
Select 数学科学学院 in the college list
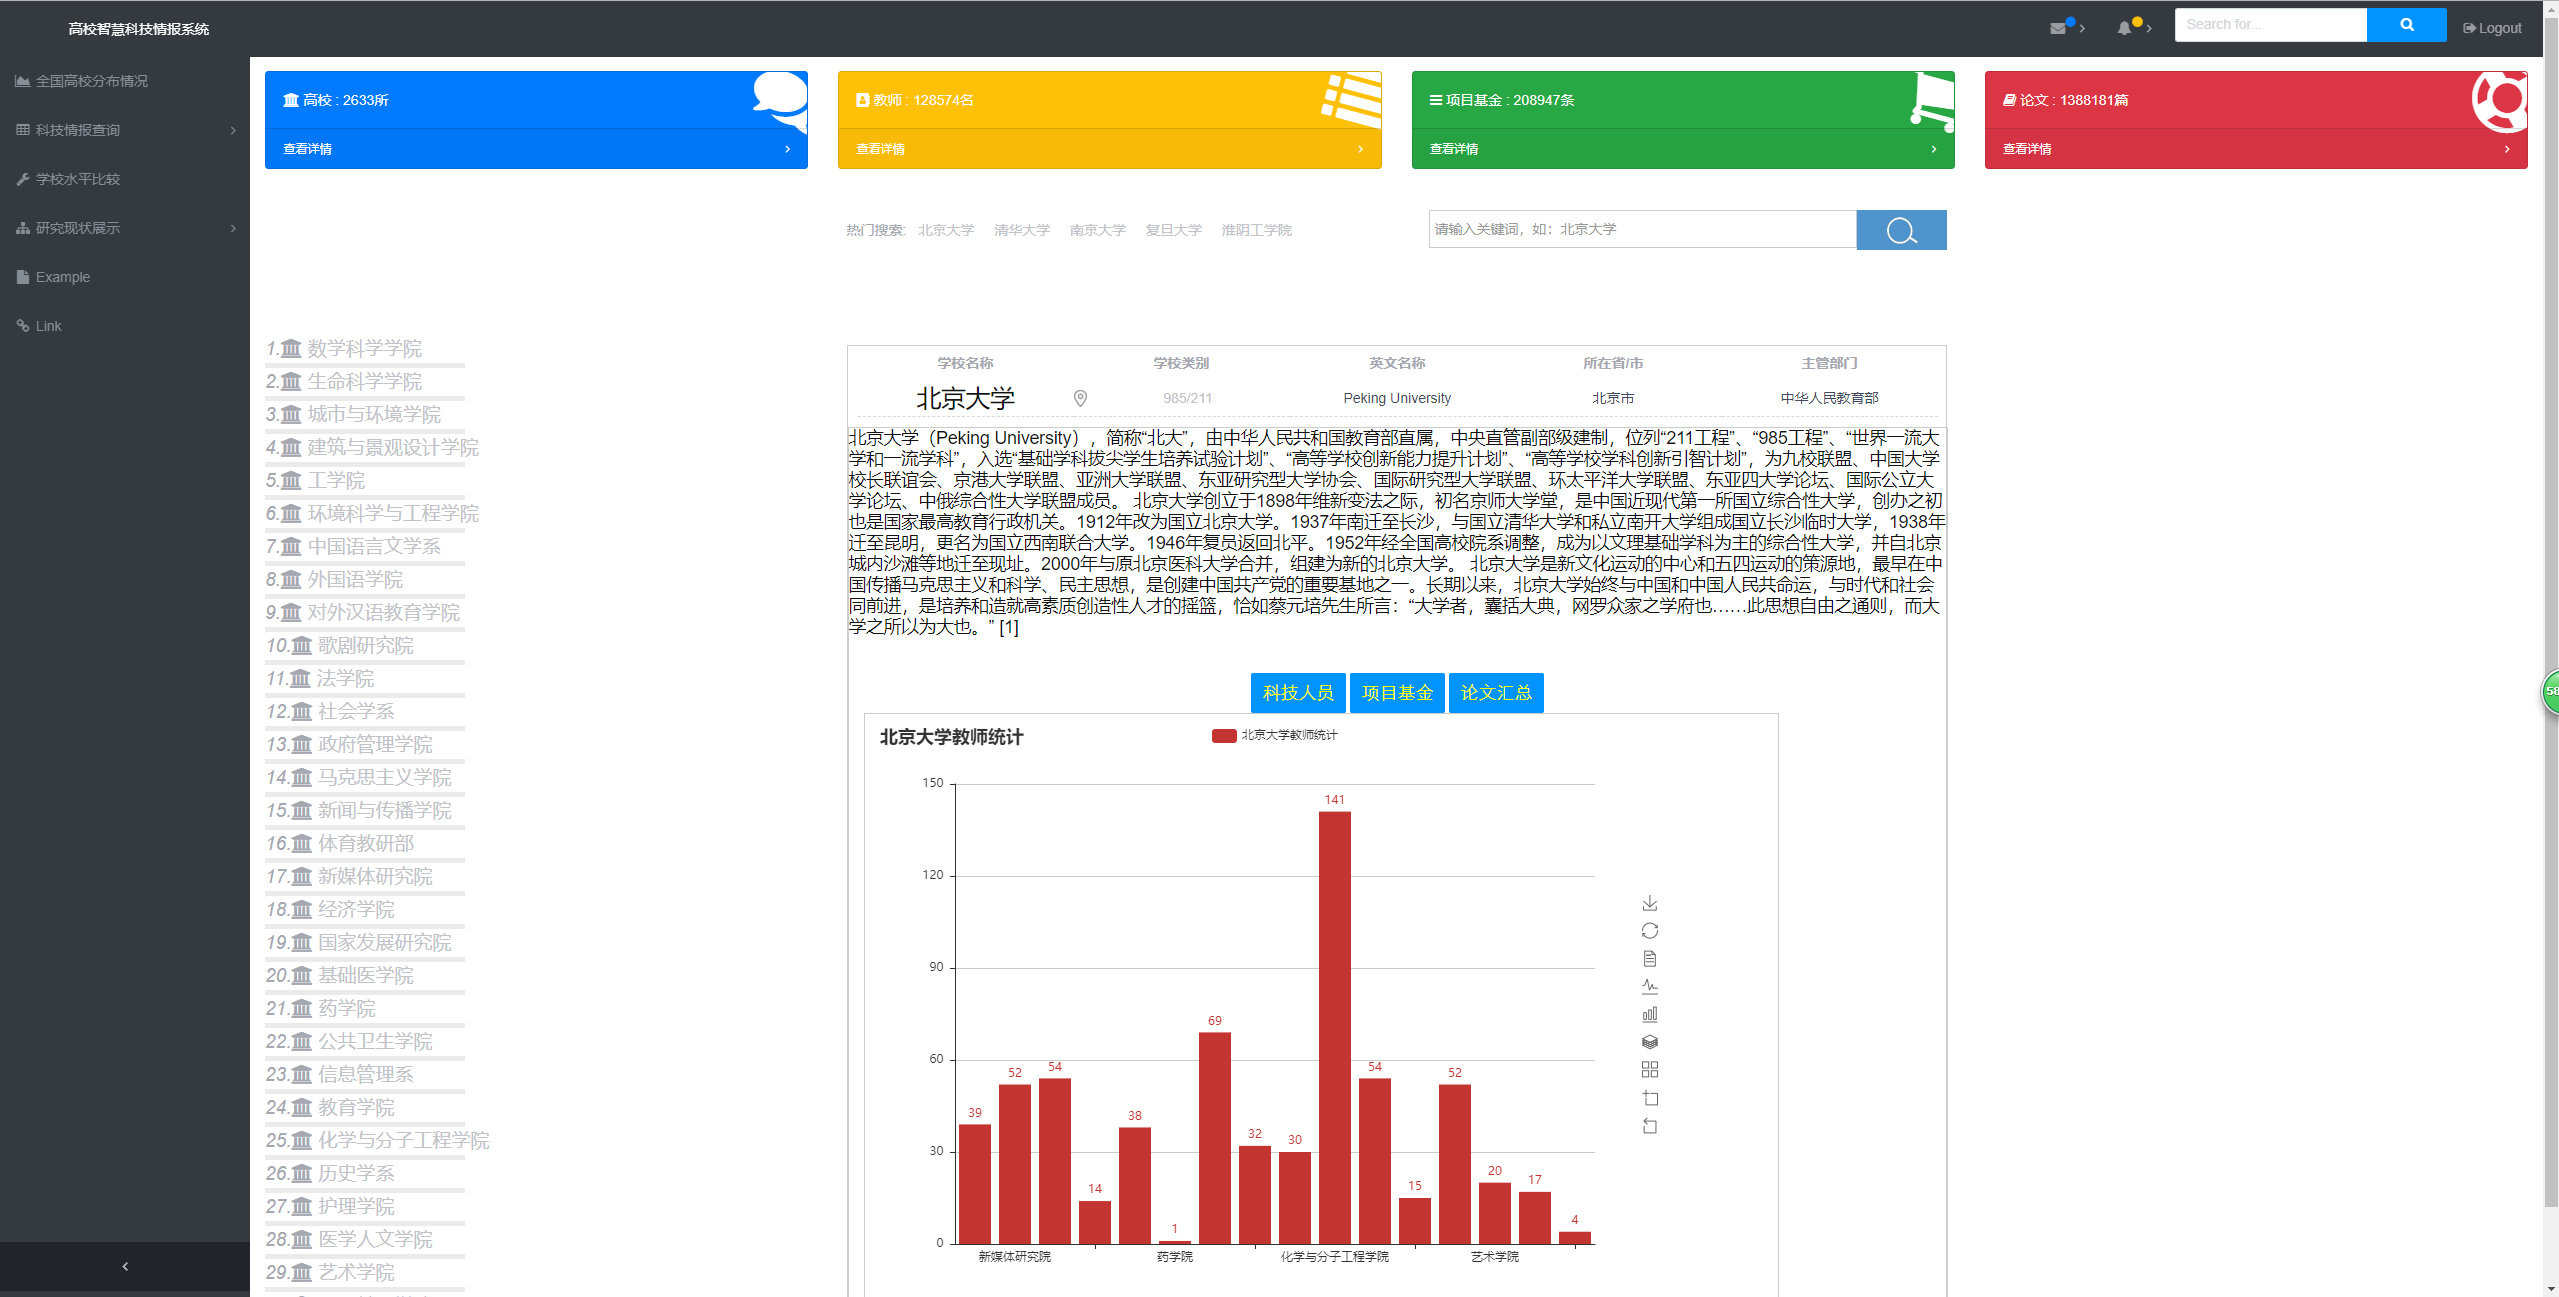pos(364,349)
